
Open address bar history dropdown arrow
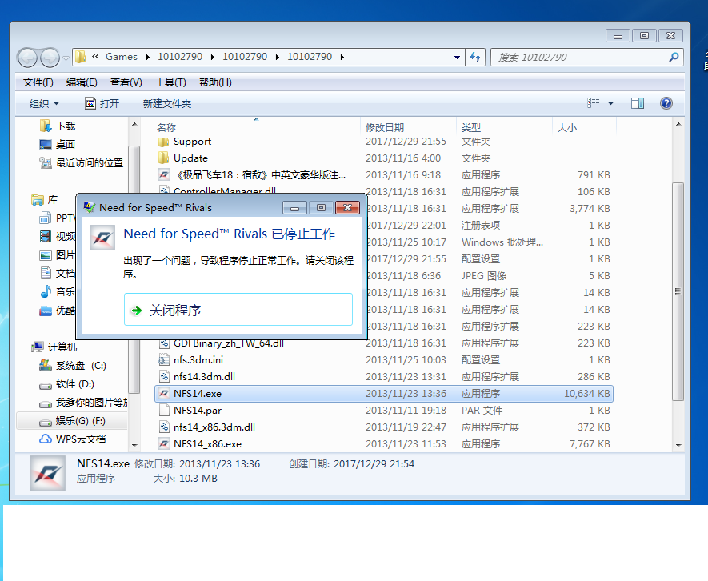click(x=456, y=57)
